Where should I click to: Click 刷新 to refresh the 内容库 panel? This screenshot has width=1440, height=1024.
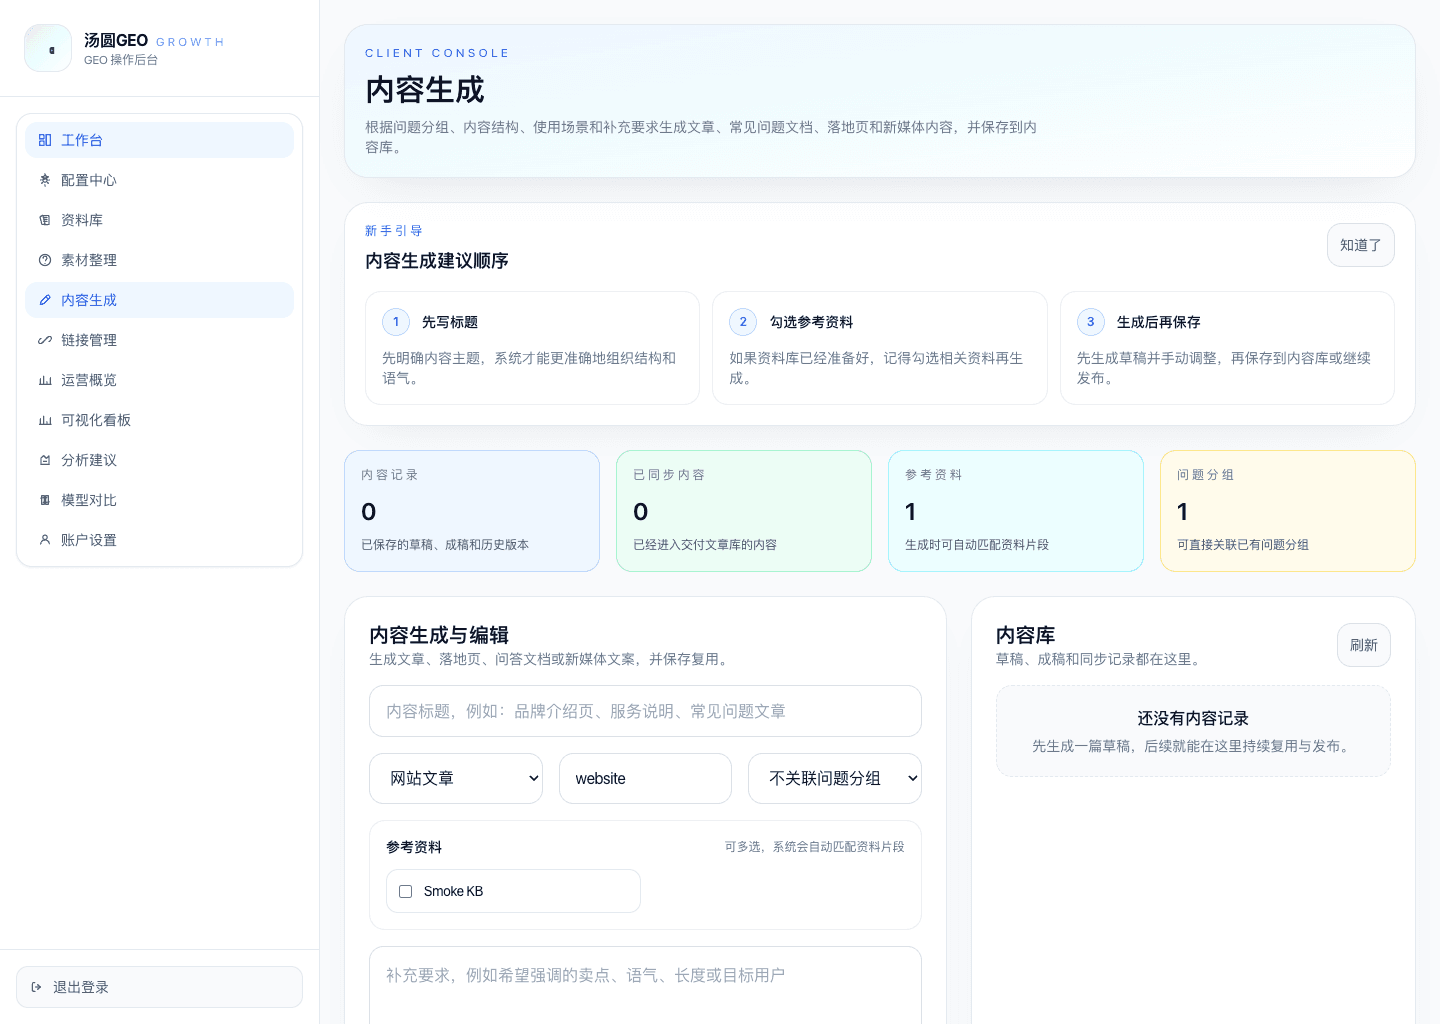click(x=1364, y=645)
